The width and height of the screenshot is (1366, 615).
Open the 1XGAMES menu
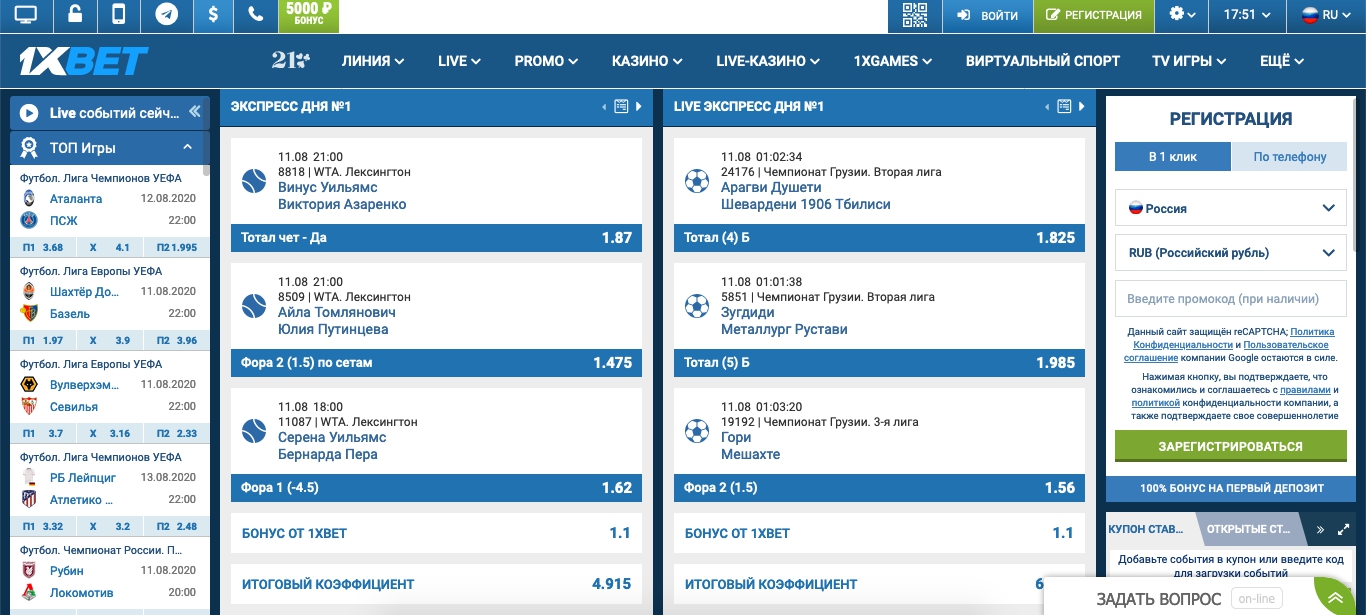pyautogui.click(x=893, y=61)
